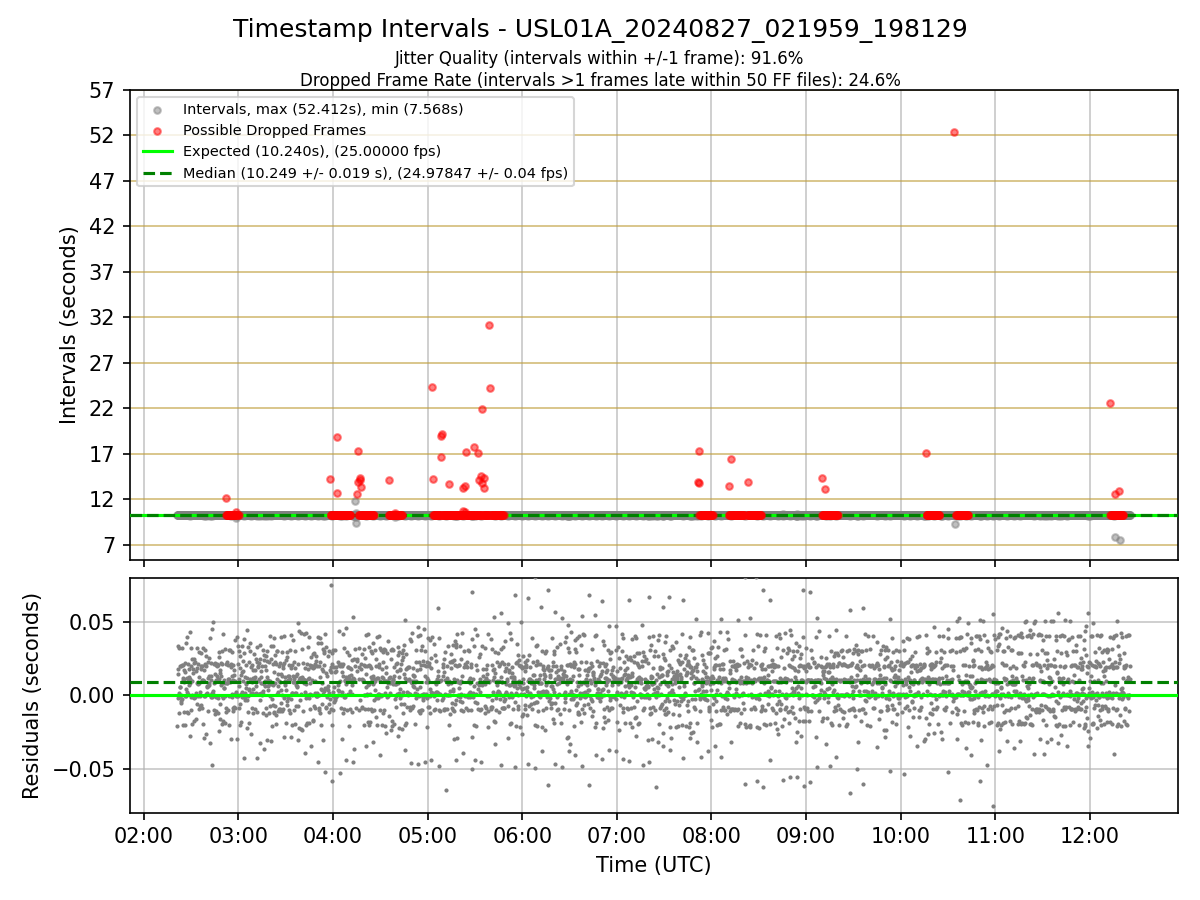Click the 47 tick on the intervals axis
Screen dimensions: 1200x900
pos(102,181)
